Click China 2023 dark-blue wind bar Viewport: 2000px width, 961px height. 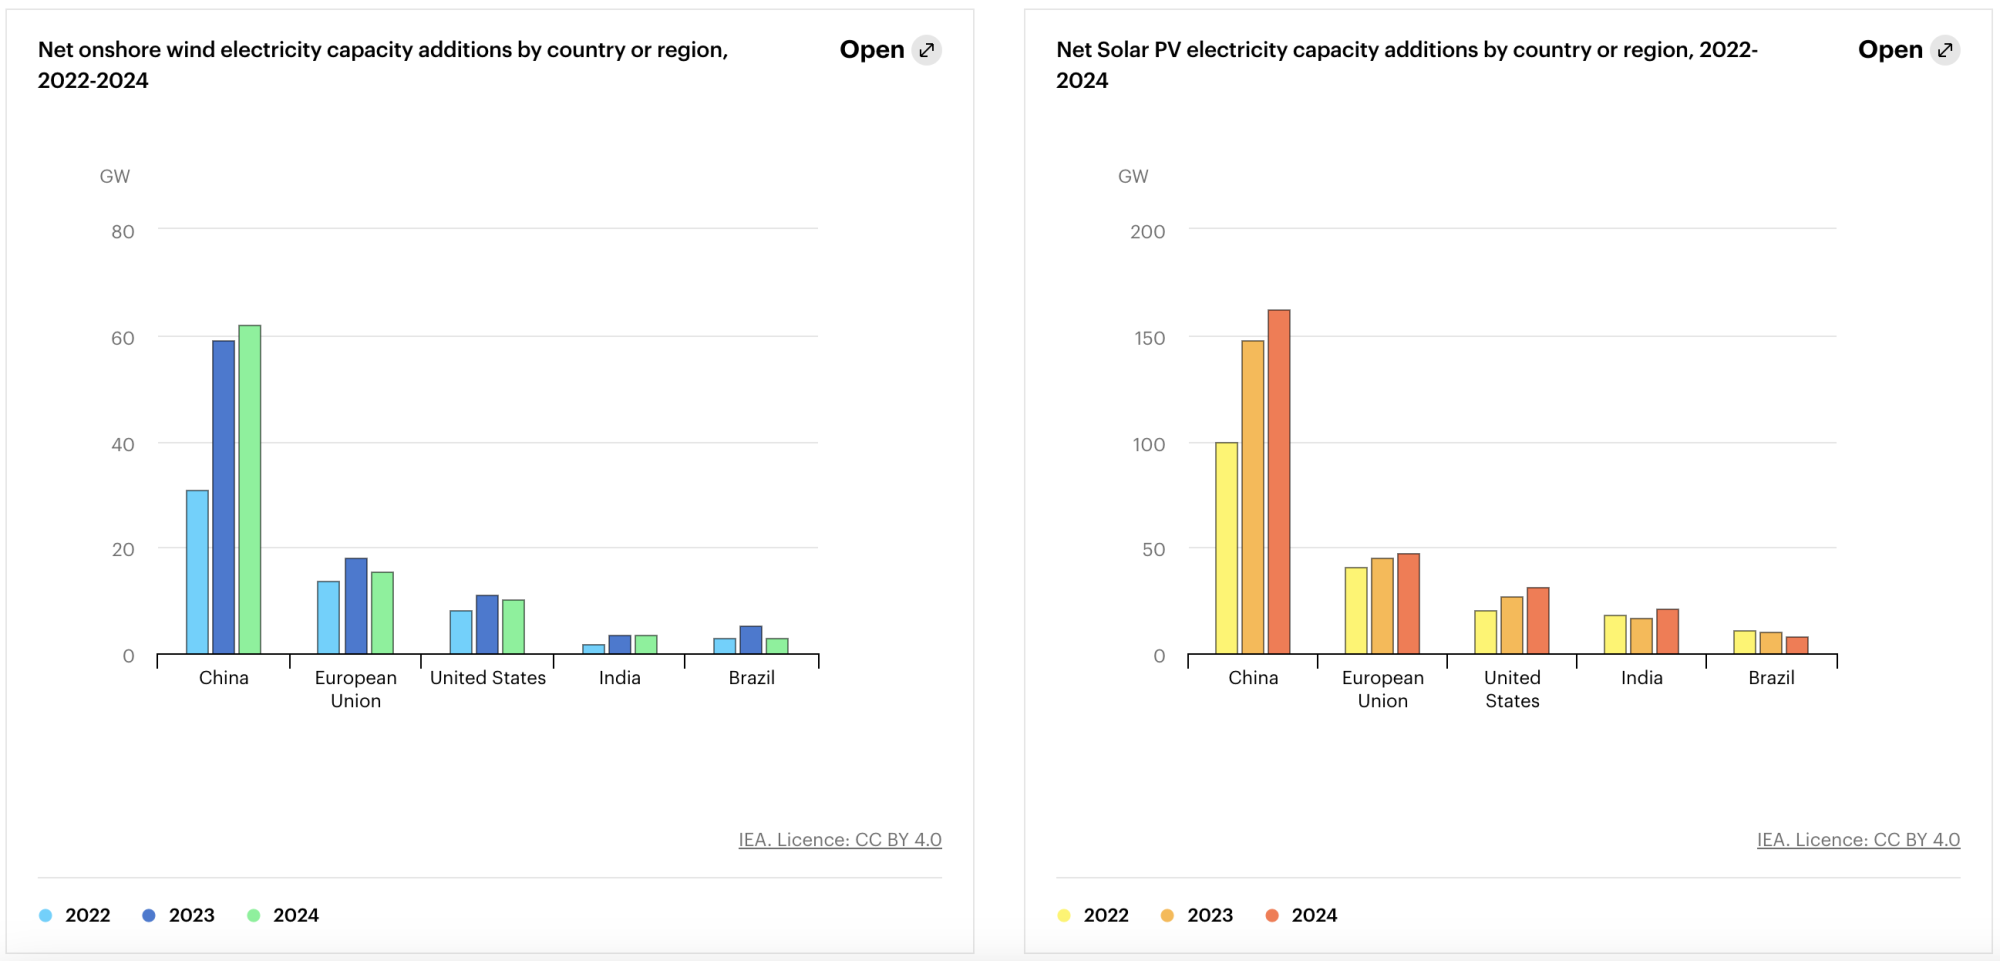[x=223, y=497]
